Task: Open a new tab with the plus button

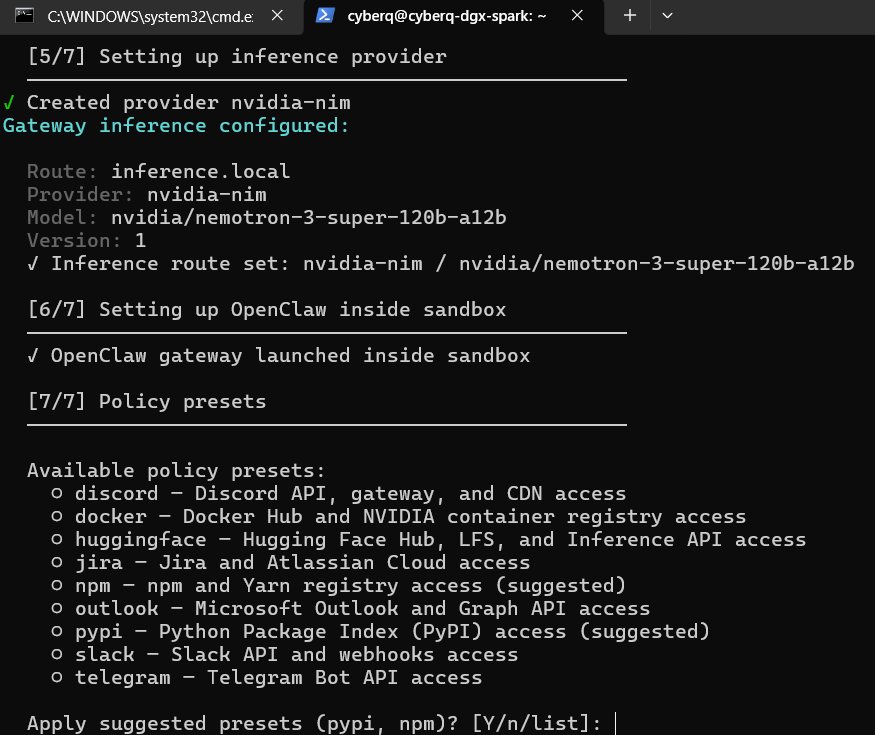Action: click(630, 16)
